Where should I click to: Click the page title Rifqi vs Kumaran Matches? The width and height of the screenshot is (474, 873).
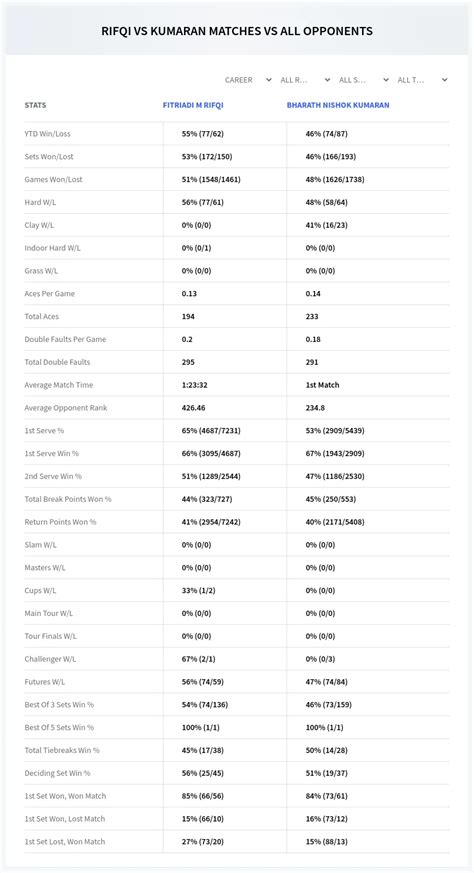237,31
